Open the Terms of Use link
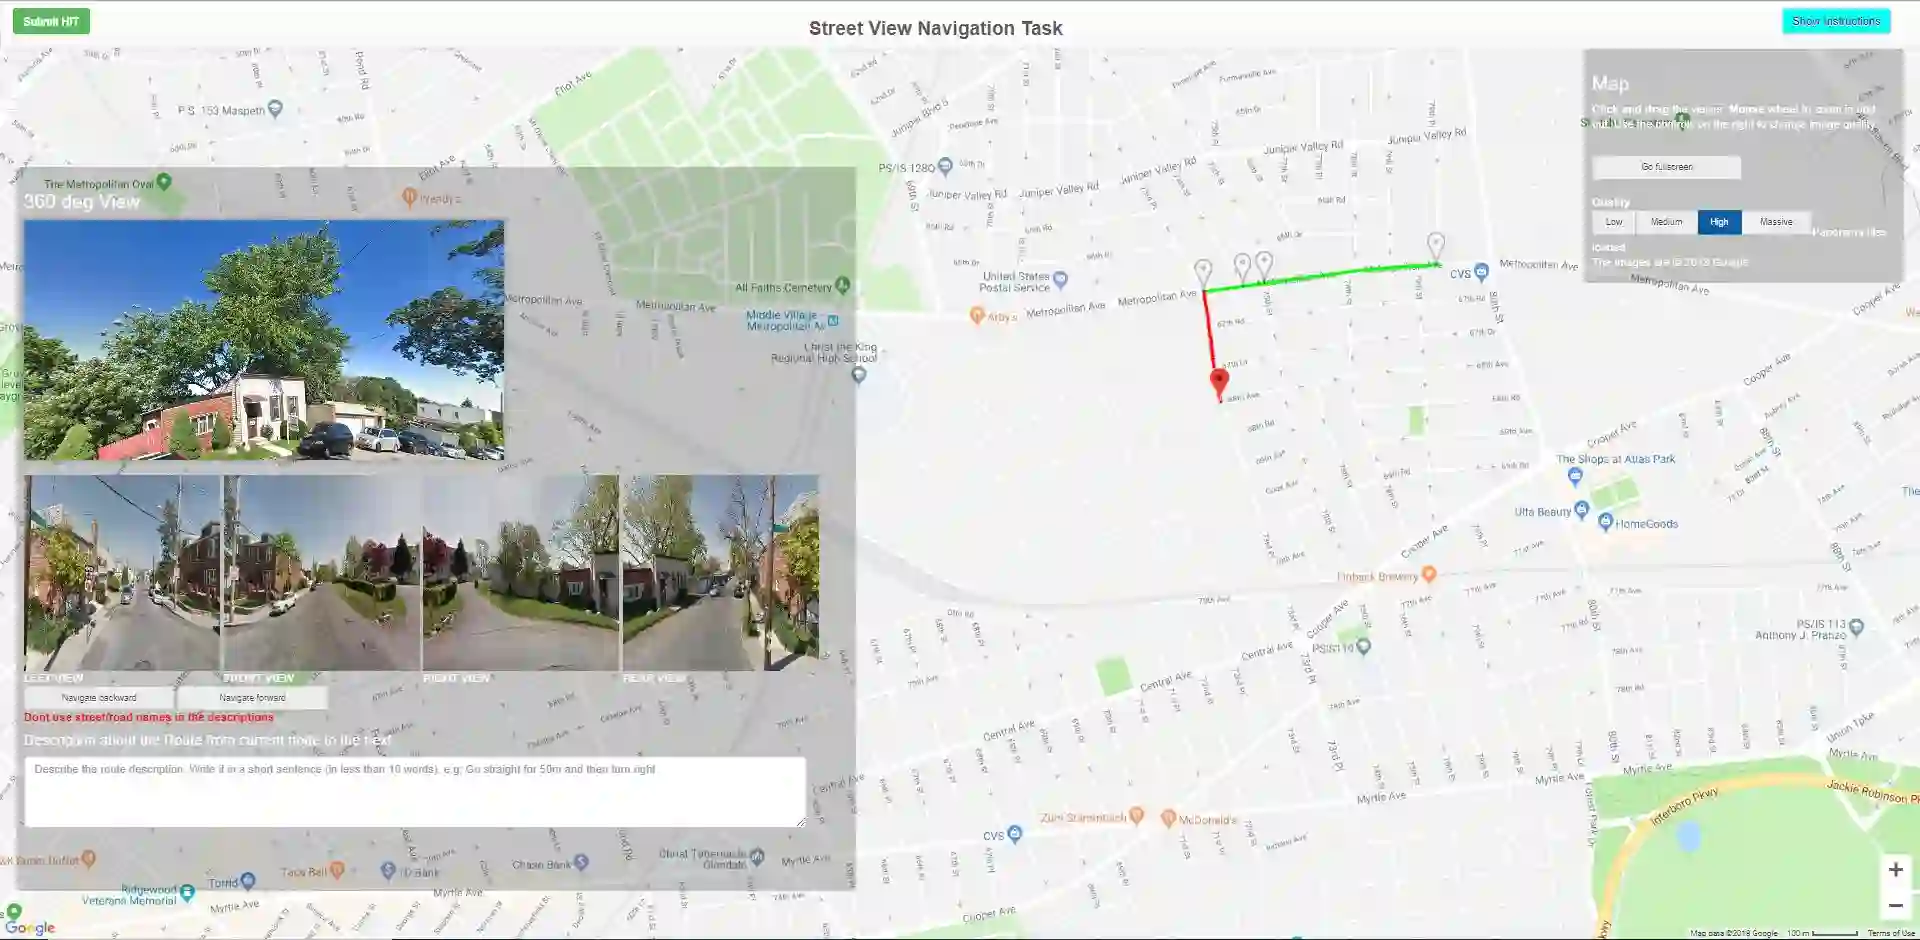Viewport: 1920px width, 940px height. click(x=1891, y=933)
